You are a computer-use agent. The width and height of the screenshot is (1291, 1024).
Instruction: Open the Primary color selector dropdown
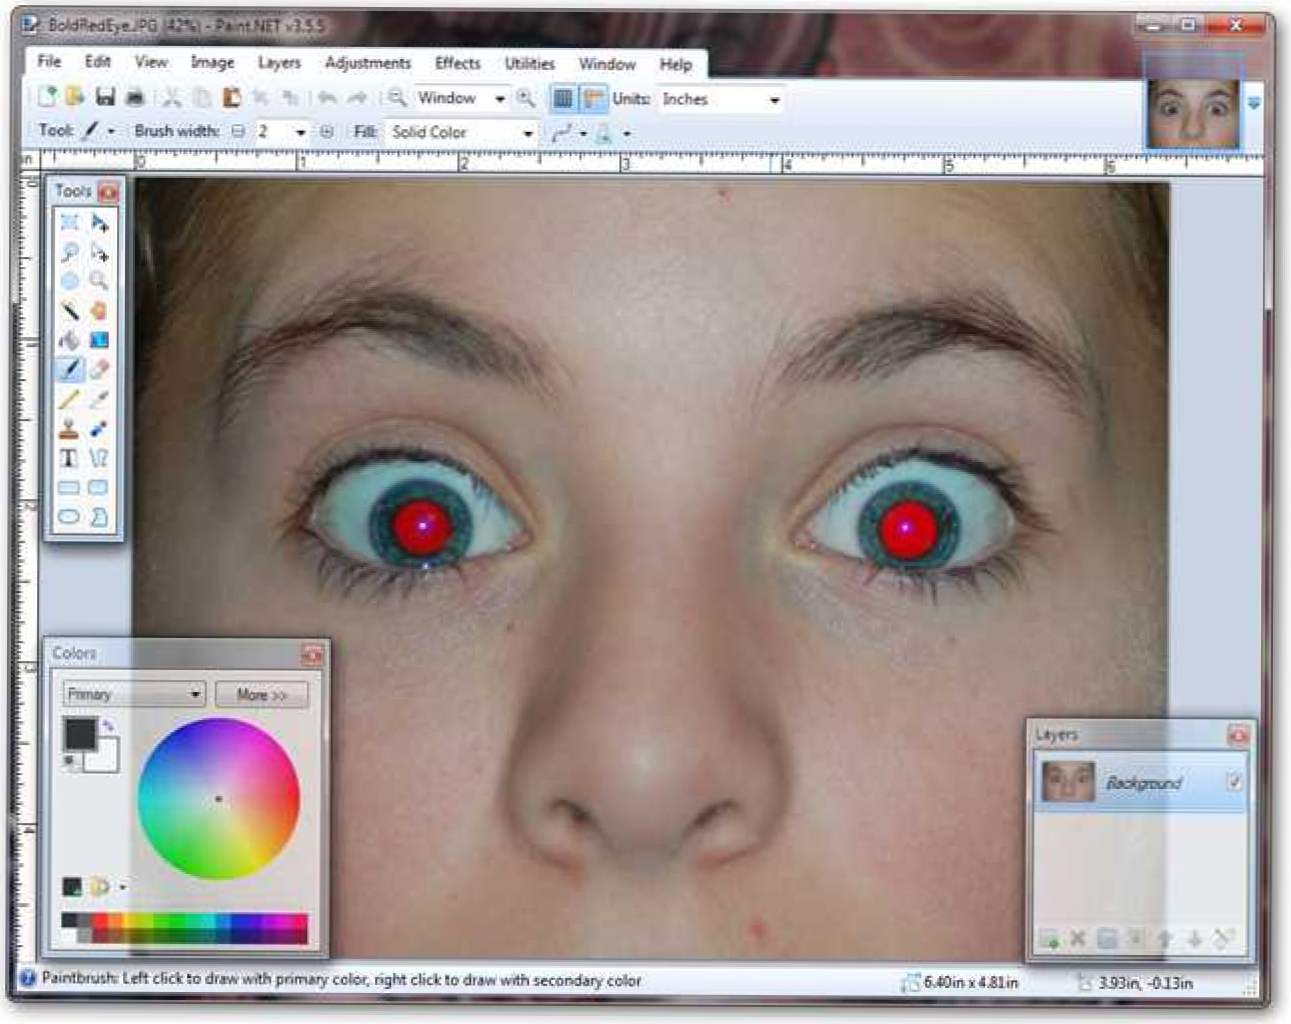click(x=133, y=694)
